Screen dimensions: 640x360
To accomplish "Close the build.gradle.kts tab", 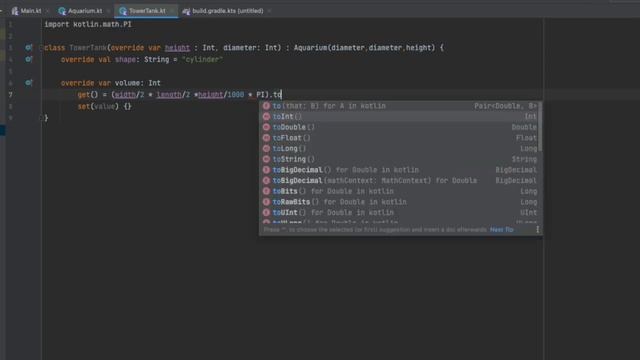I will tap(269, 11).
